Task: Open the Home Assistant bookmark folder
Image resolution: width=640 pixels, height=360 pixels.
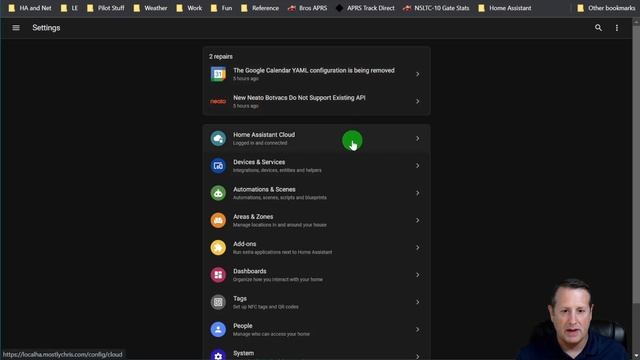Action: [505, 8]
